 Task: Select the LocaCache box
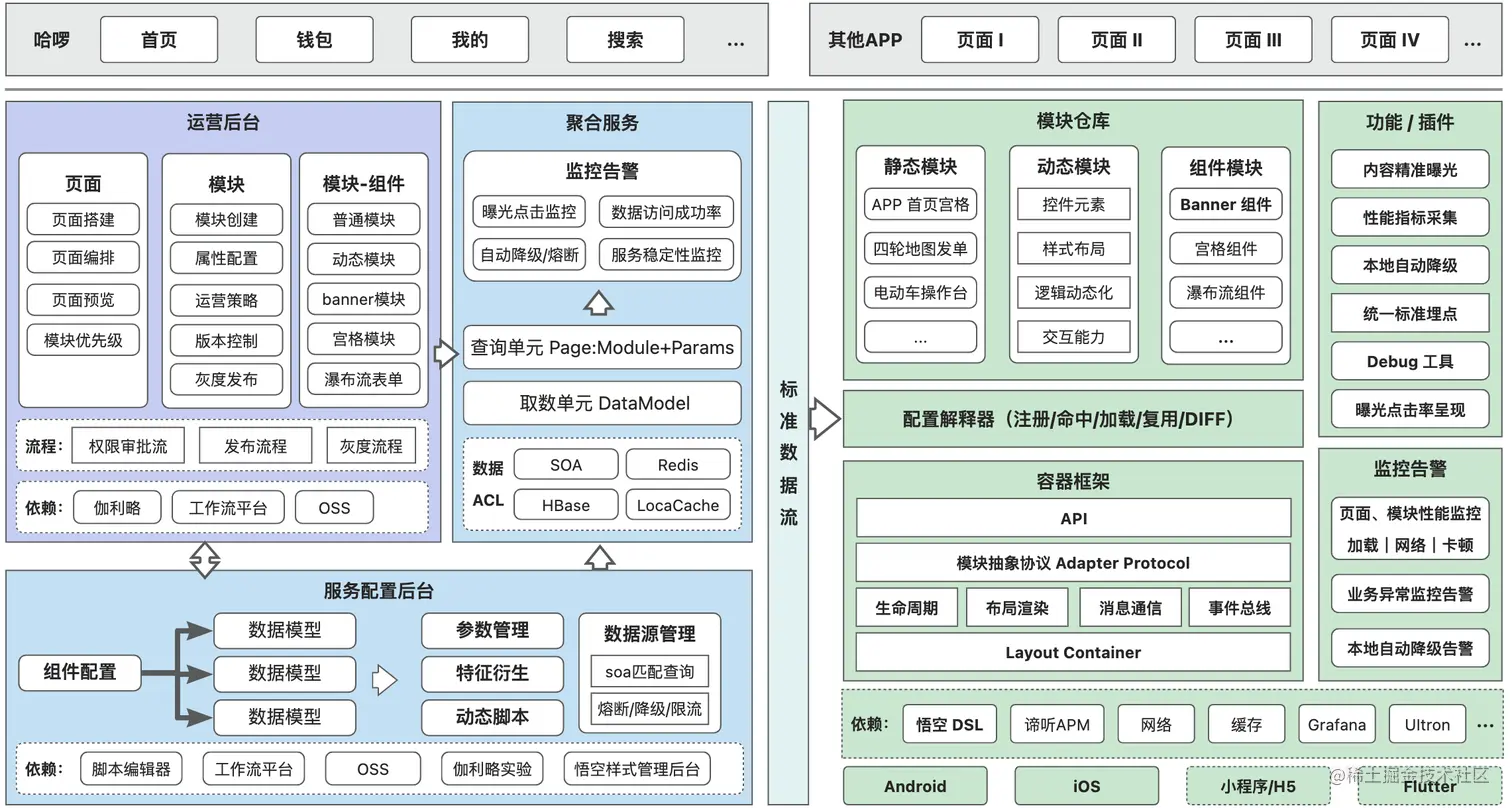[678, 505]
